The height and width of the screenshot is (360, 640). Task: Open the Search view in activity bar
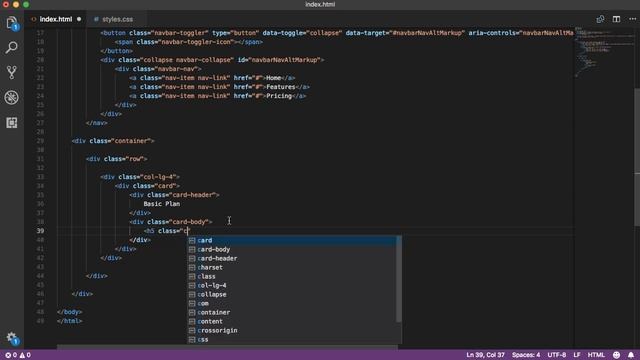(12, 48)
